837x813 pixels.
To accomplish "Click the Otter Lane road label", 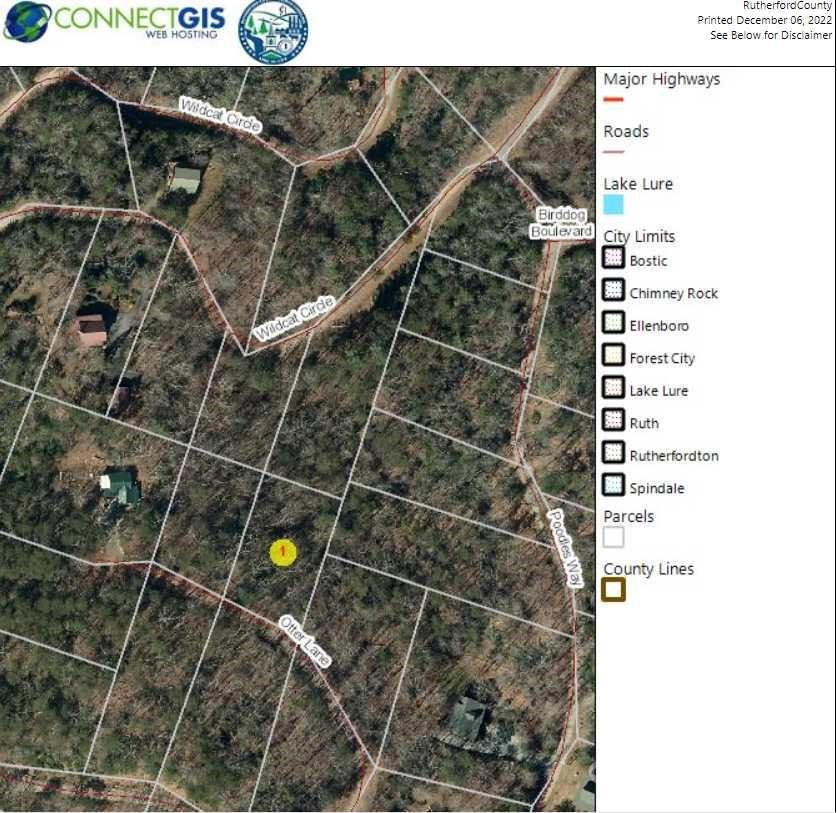I will coord(305,641).
